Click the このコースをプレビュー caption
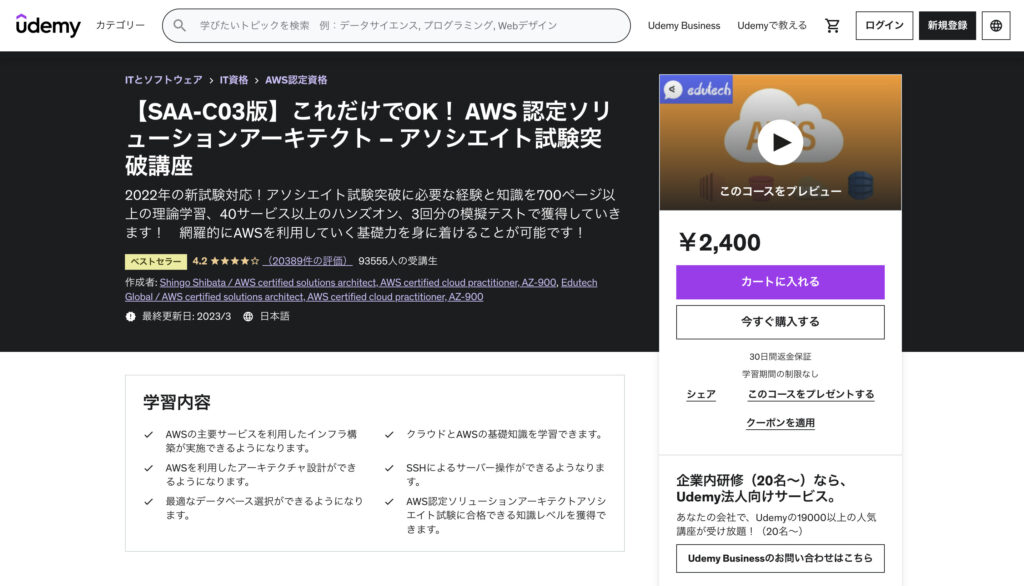This screenshot has height=586, width=1024. (780, 191)
